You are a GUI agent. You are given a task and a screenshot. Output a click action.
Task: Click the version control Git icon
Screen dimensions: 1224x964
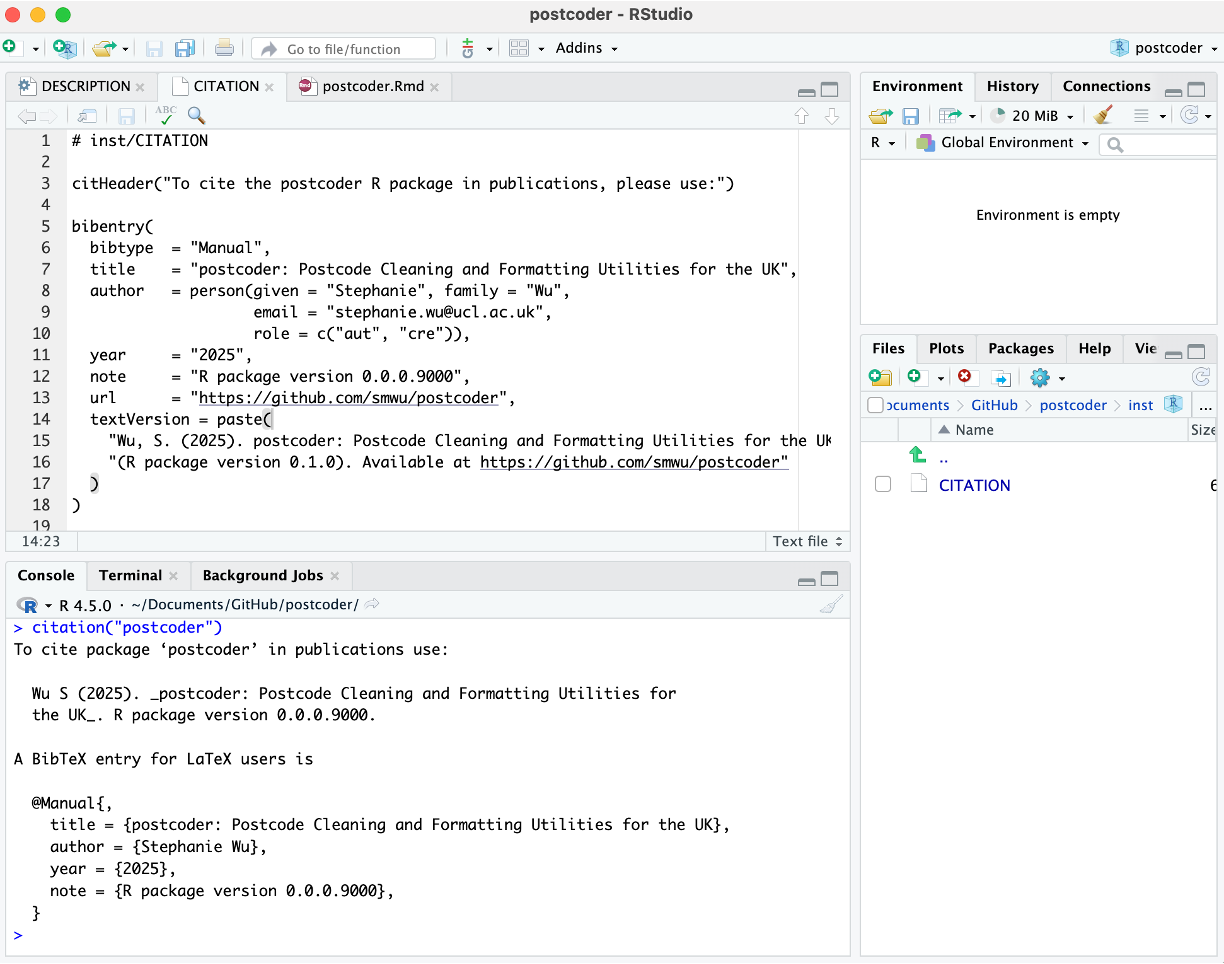point(468,48)
